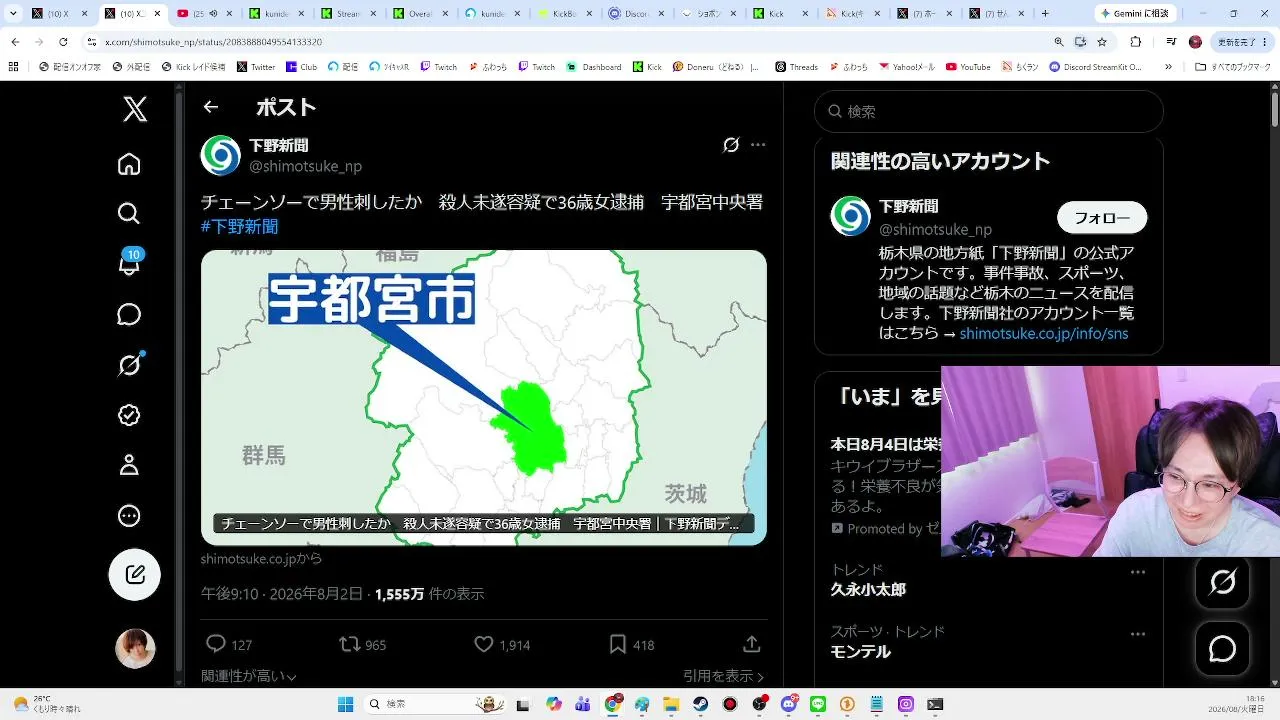Click the 下野新聞 avatar on the post
This screenshot has width=1280, height=720.
[x=221, y=155]
